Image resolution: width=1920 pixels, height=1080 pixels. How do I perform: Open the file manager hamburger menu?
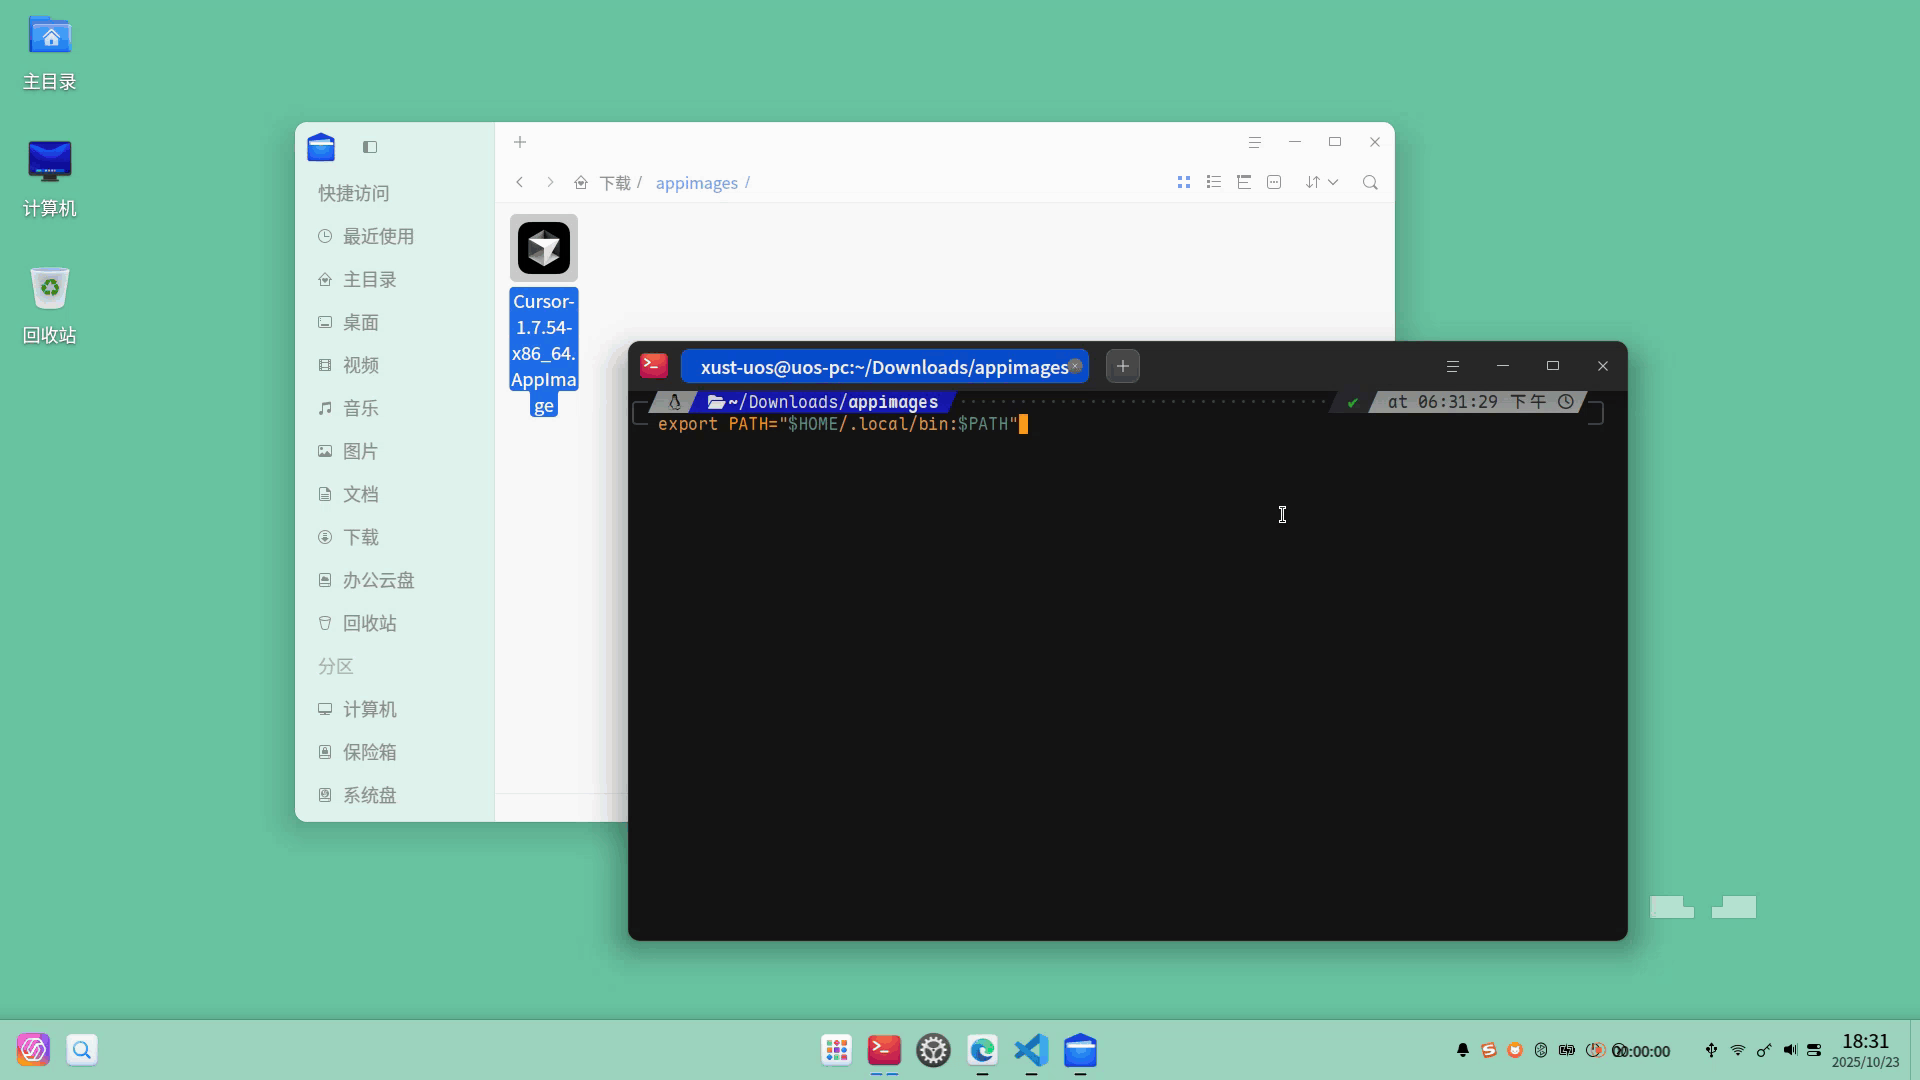pyautogui.click(x=1255, y=142)
